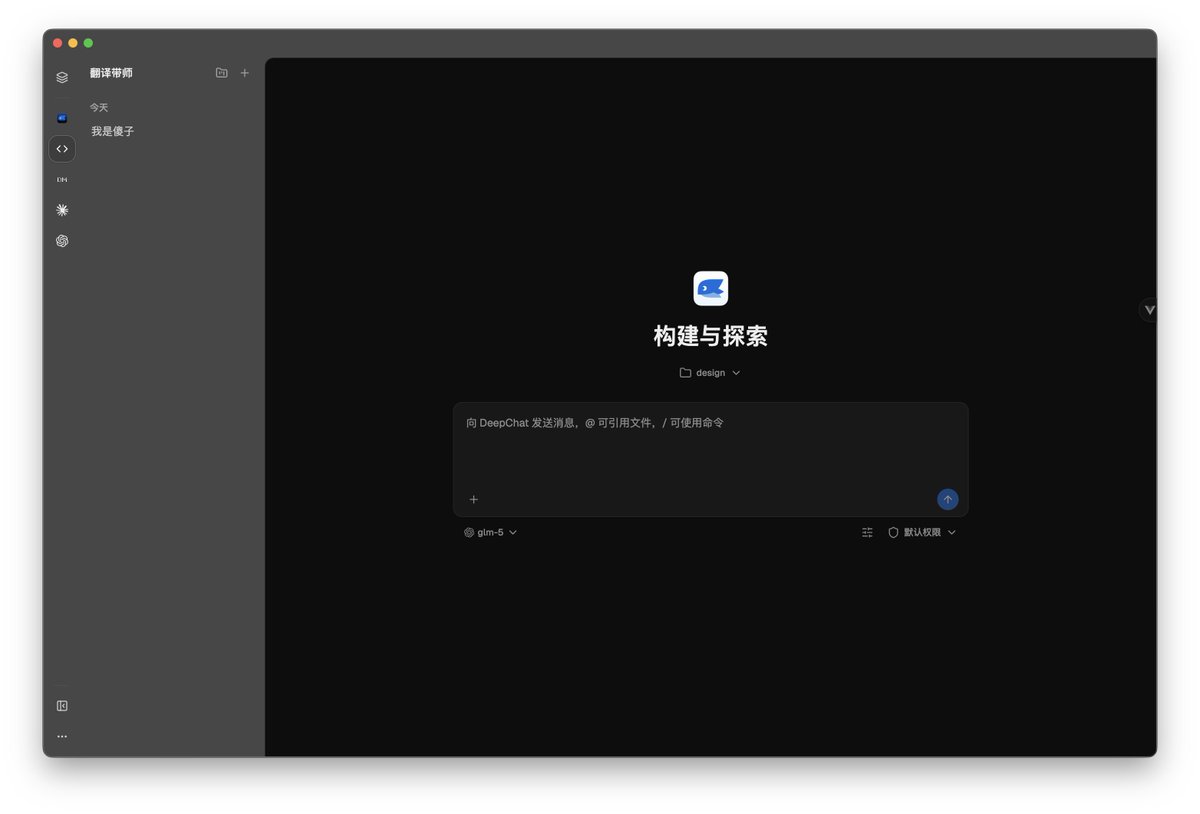Screen dimensions: 1200x814
Task: Collapse the sidebar panel icon at bottom
Action: [x=62, y=706]
